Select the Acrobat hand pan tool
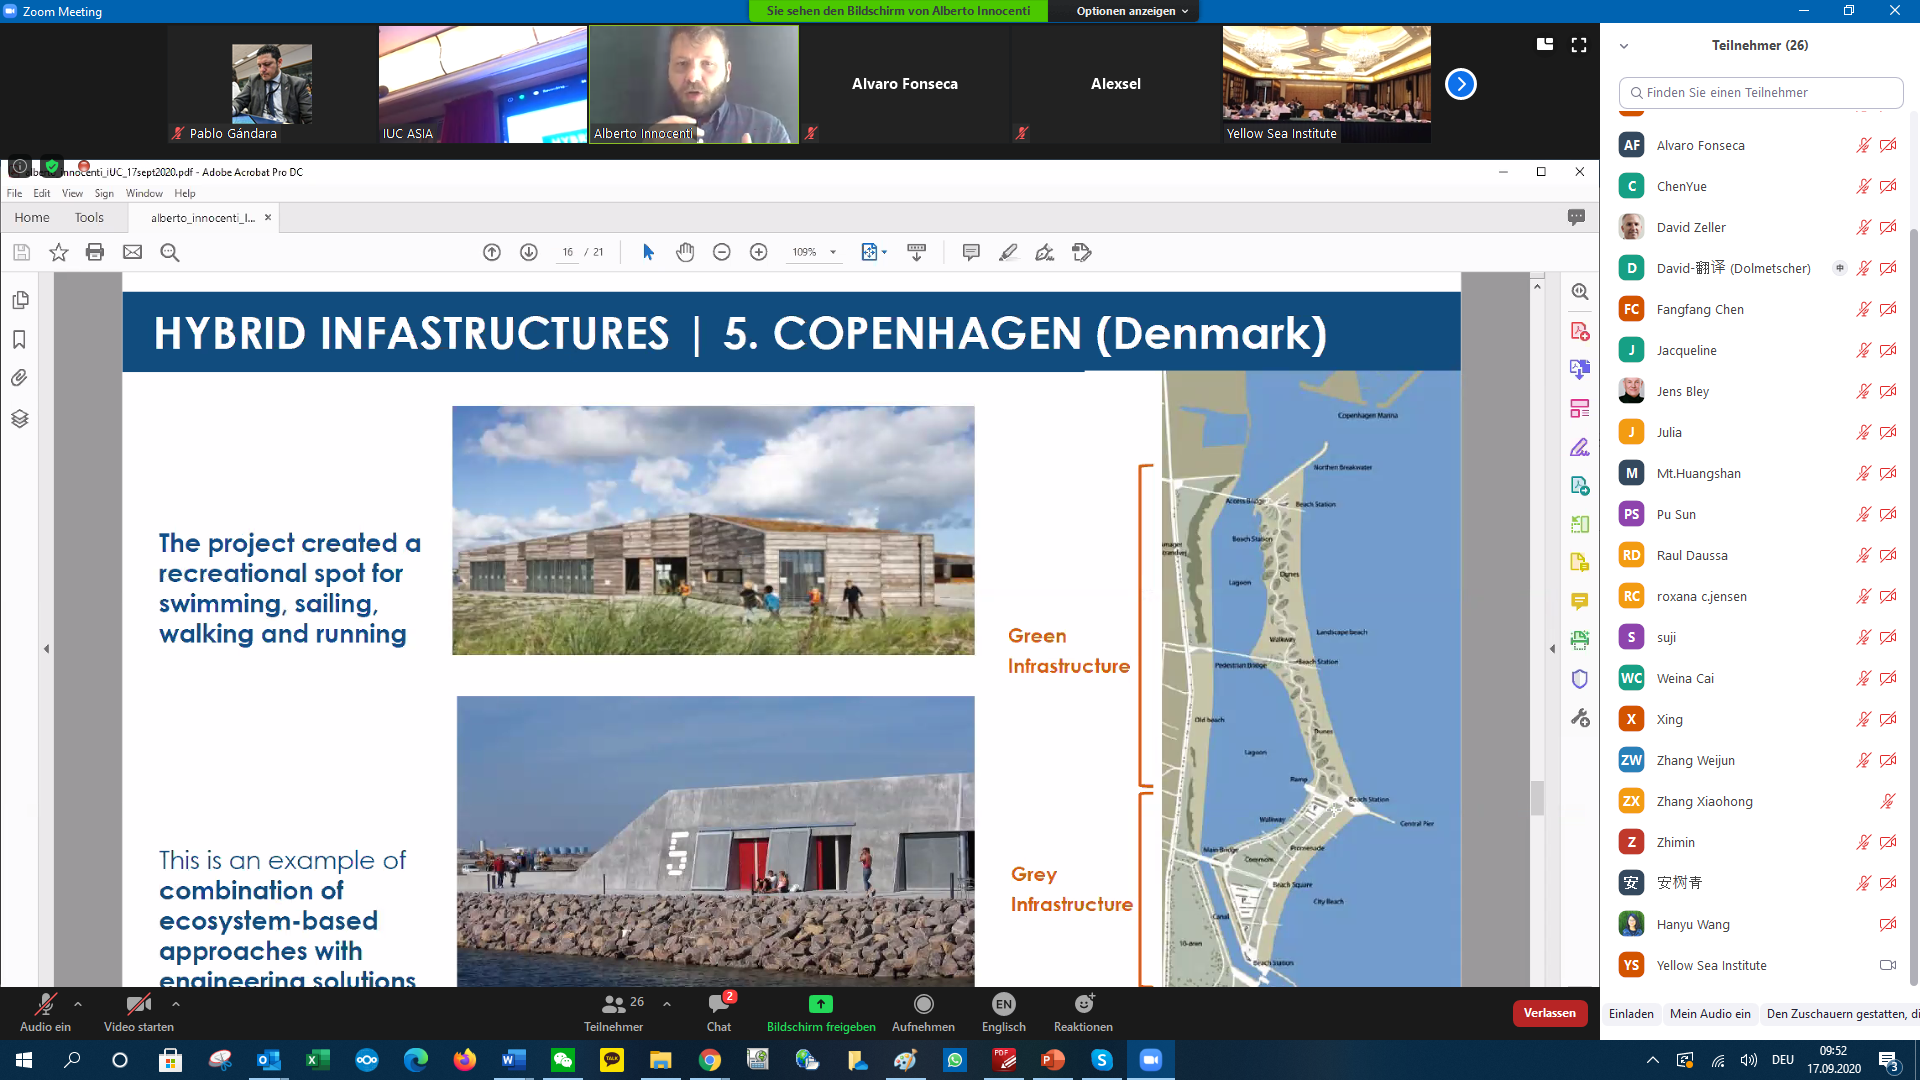 [685, 252]
